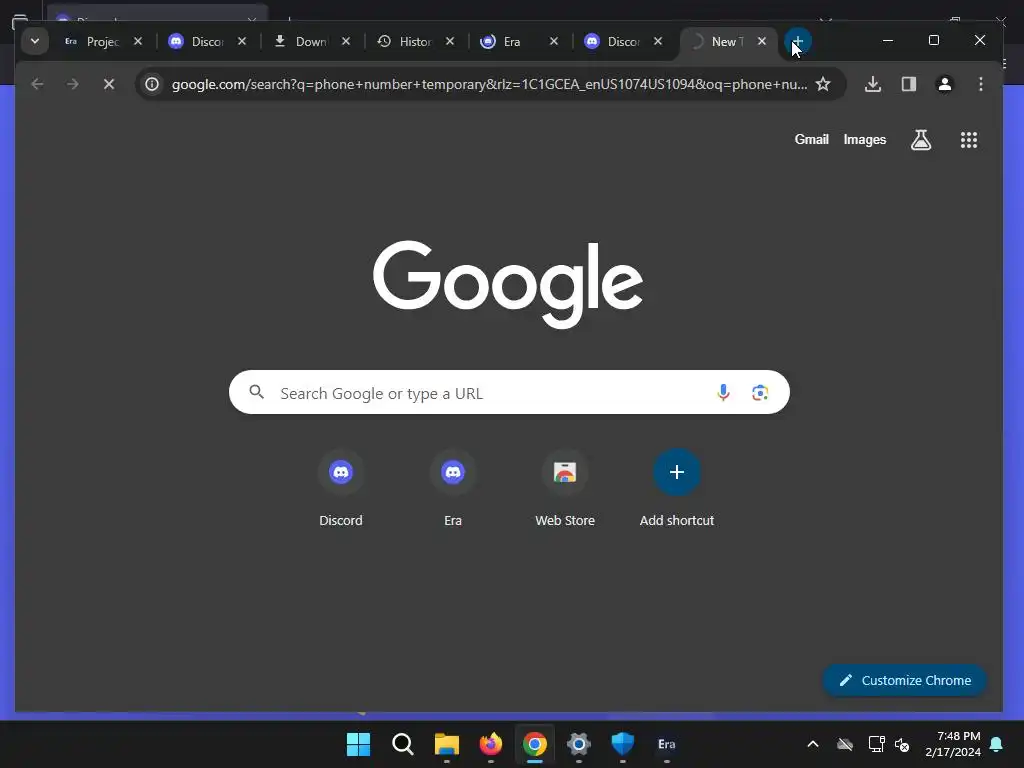Screen dimensions: 1024x768
Task: Click OneDrive cloud tray icon
Action: pos(844,744)
